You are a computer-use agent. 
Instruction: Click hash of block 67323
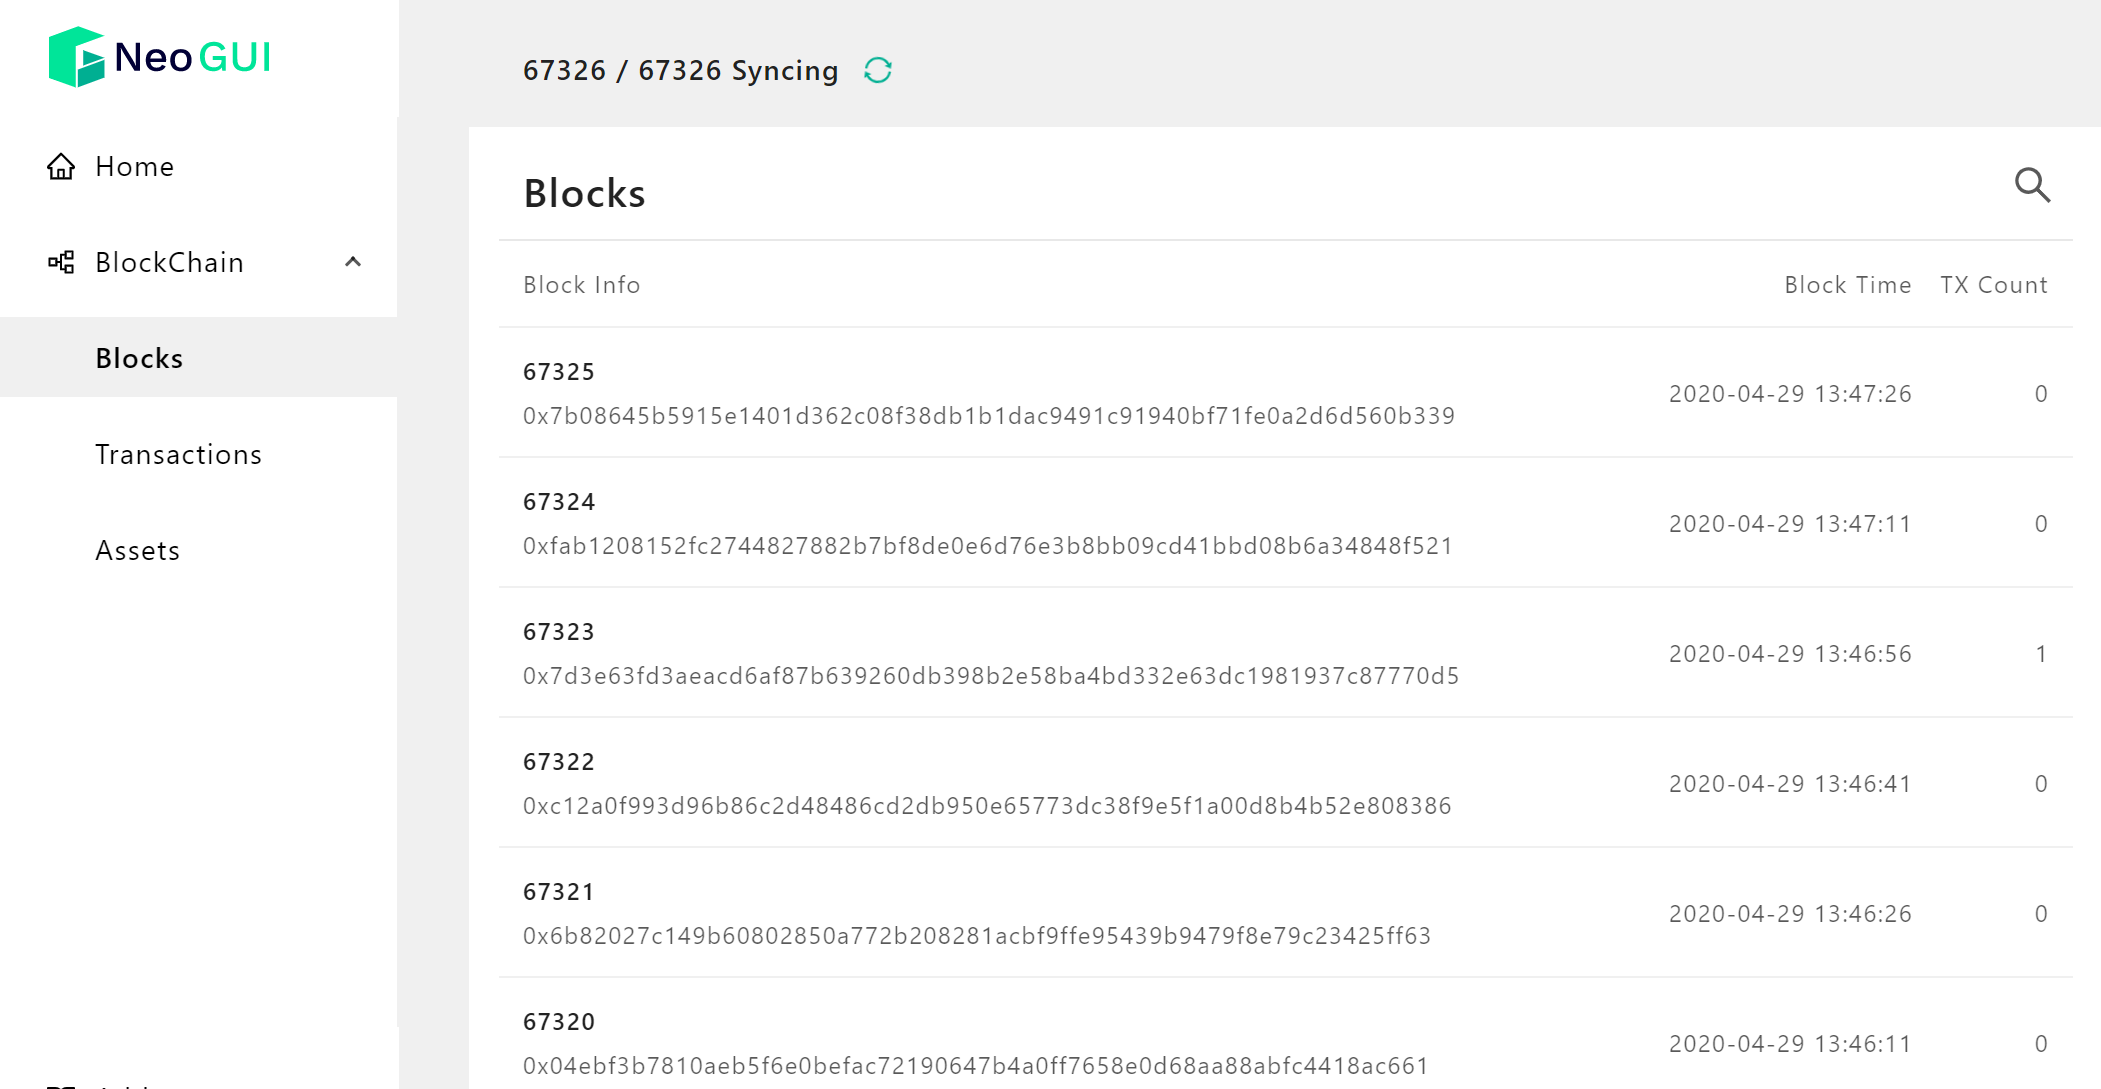pyautogui.click(x=991, y=676)
